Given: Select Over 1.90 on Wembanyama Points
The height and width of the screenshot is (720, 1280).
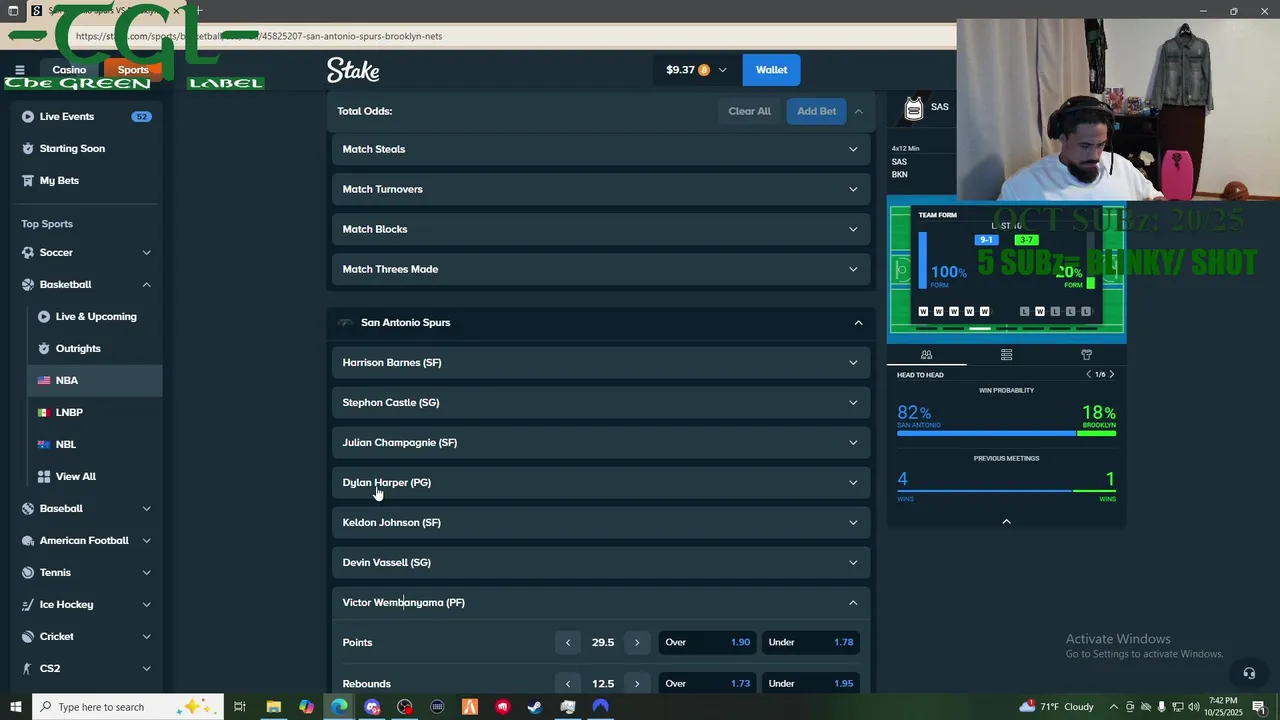Looking at the screenshot, I should (707, 643).
